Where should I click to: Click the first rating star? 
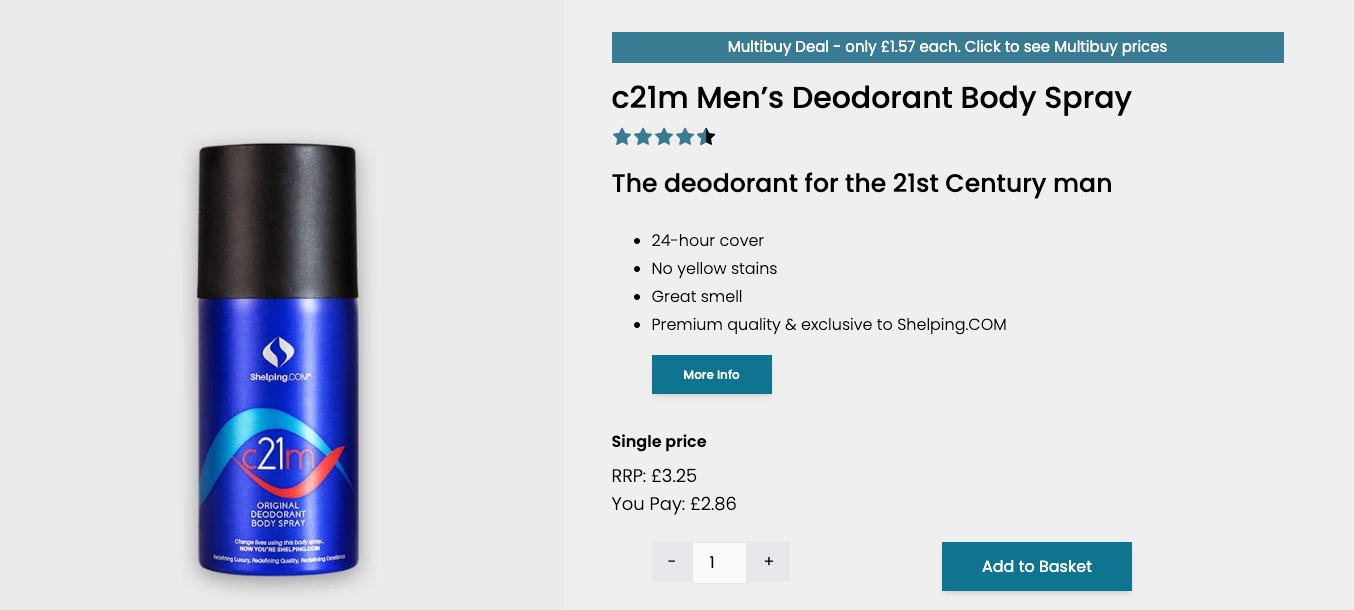coord(622,137)
